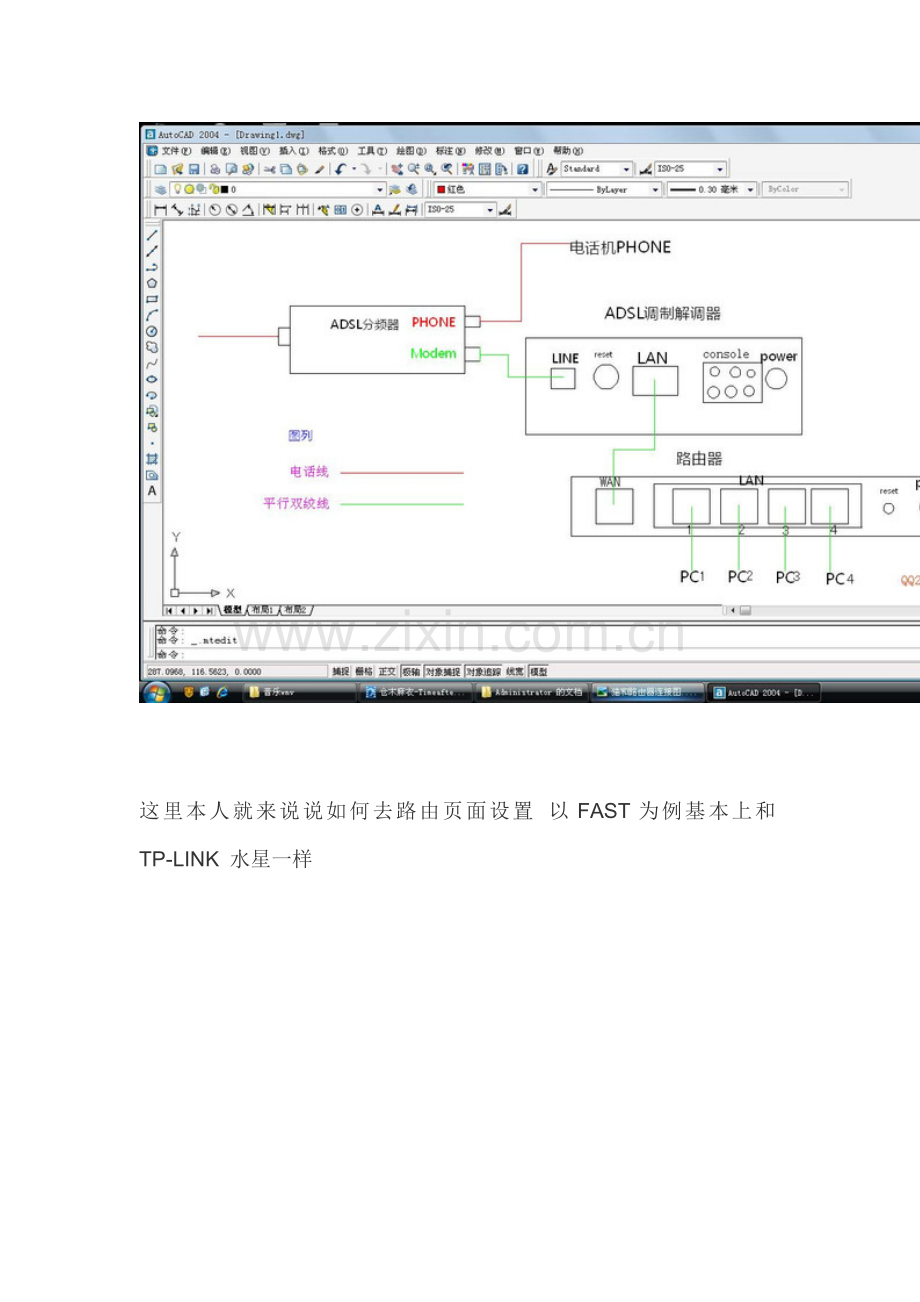Viewport: 920px width, 1302px height.
Task: Expand the ByLayer linetype dropdown
Action: point(604,189)
